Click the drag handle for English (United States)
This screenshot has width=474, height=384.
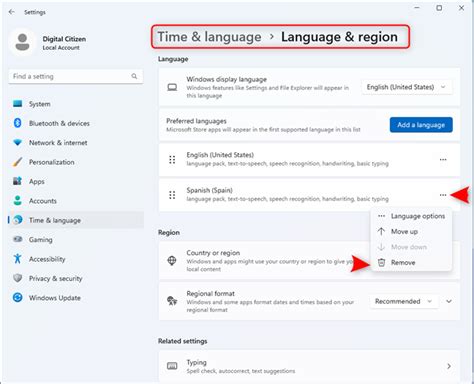(x=172, y=159)
